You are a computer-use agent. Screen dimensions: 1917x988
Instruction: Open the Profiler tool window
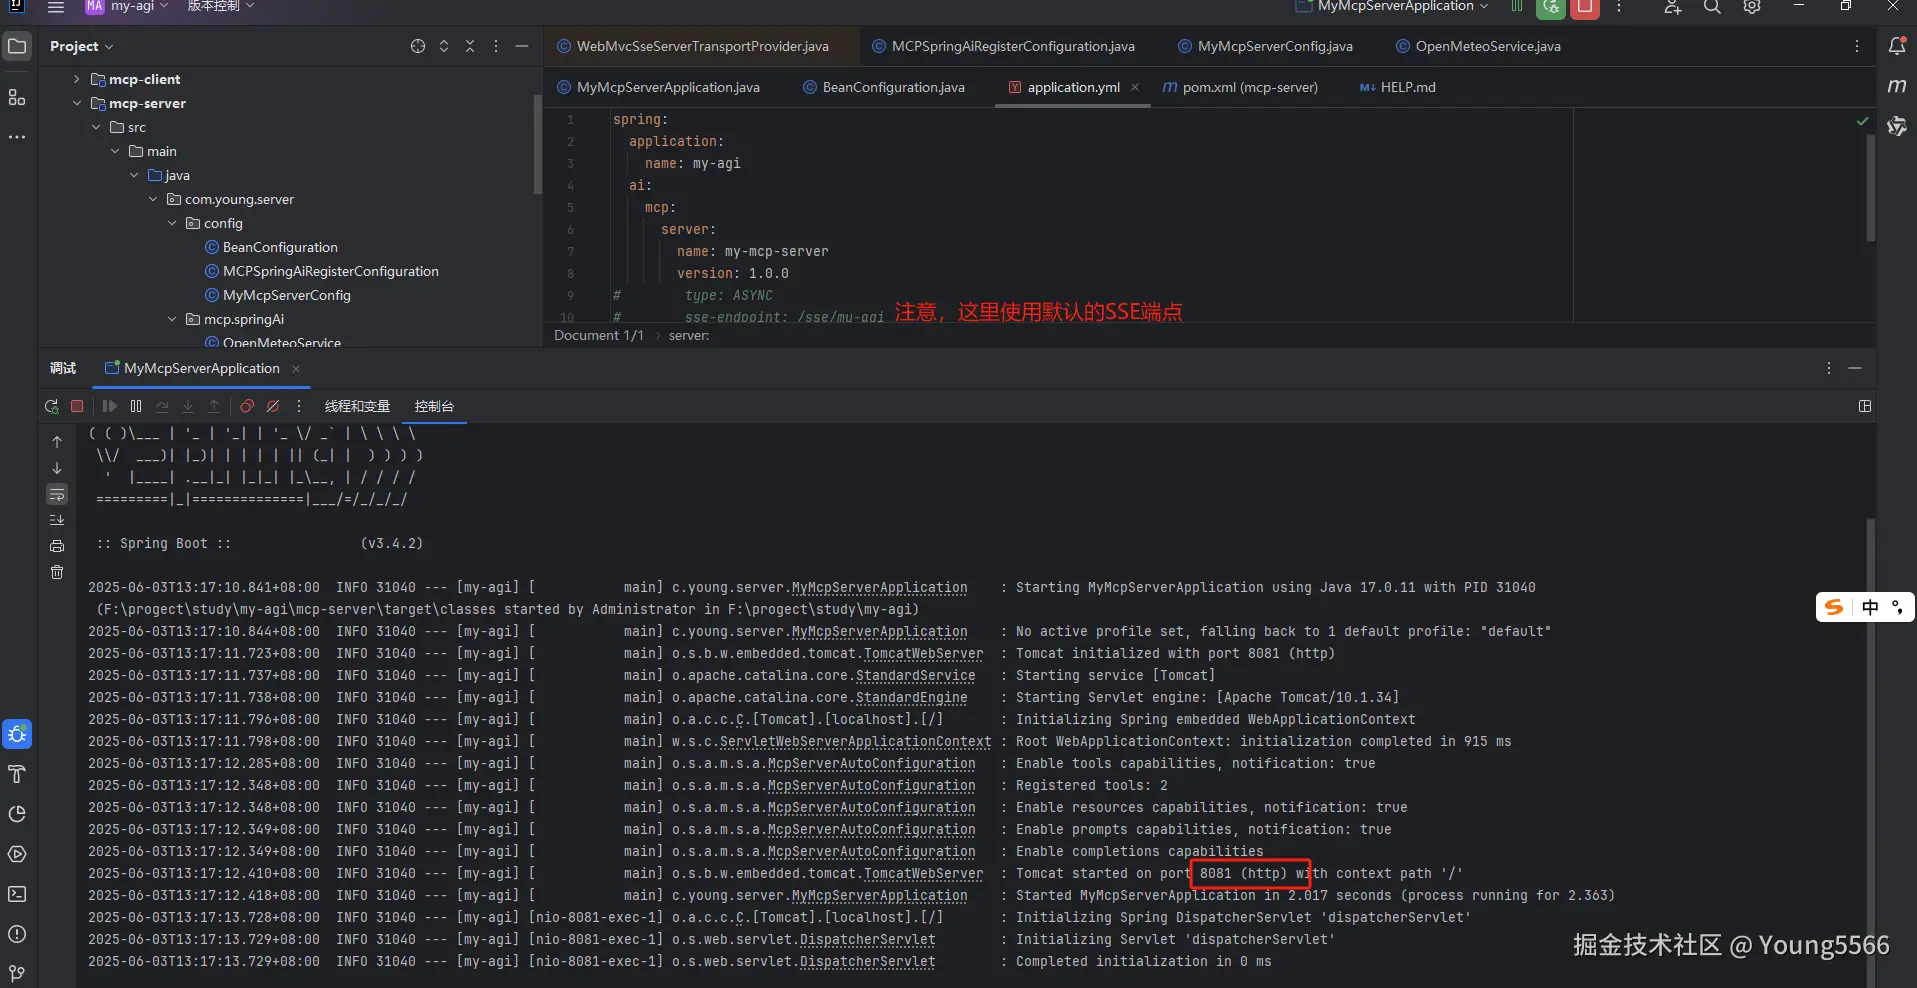point(17,814)
